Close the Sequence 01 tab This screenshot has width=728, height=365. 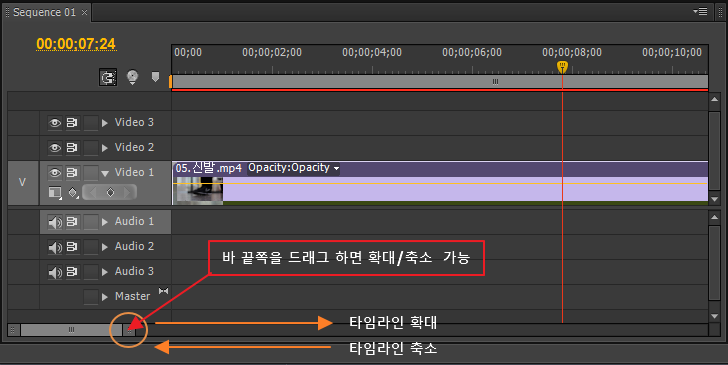coord(84,13)
